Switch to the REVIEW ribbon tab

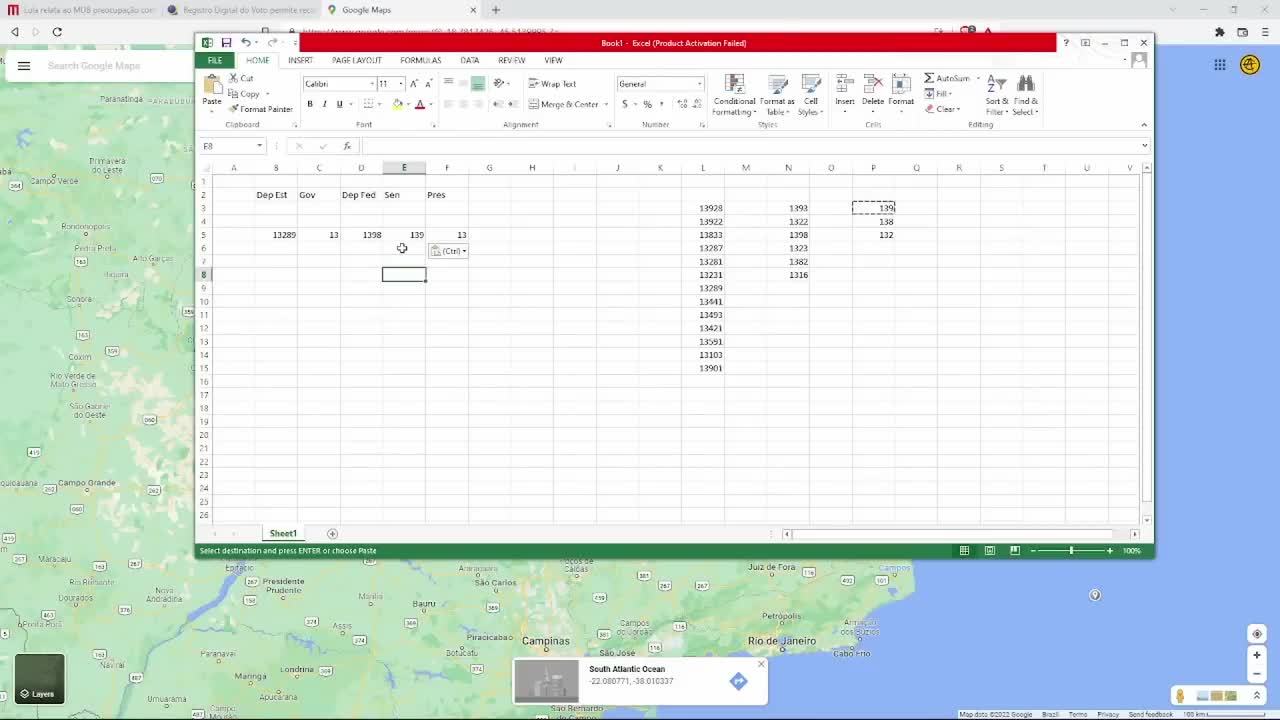coord(511,61)
